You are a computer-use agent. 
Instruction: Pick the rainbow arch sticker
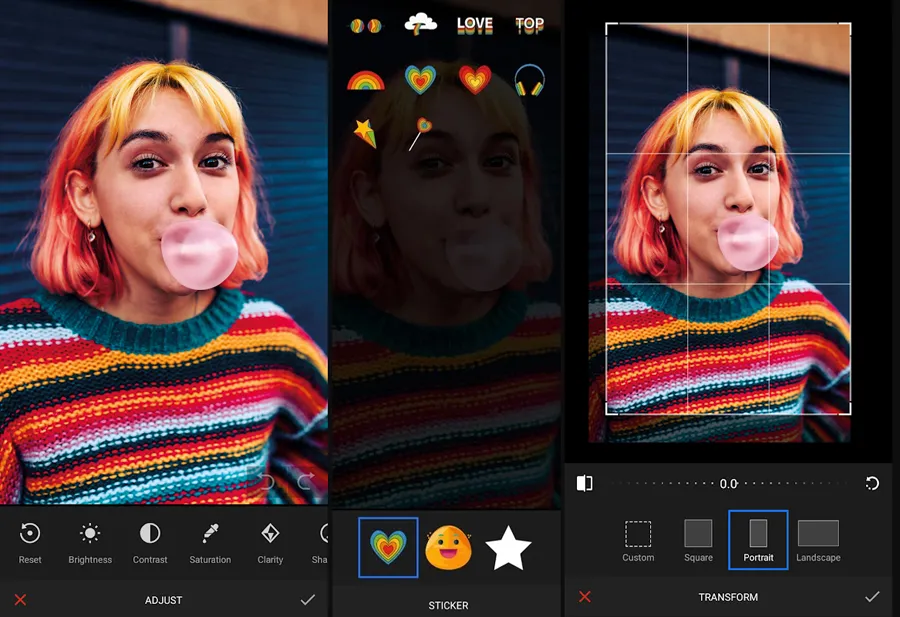pyautogui.click(x=365, y=80)
